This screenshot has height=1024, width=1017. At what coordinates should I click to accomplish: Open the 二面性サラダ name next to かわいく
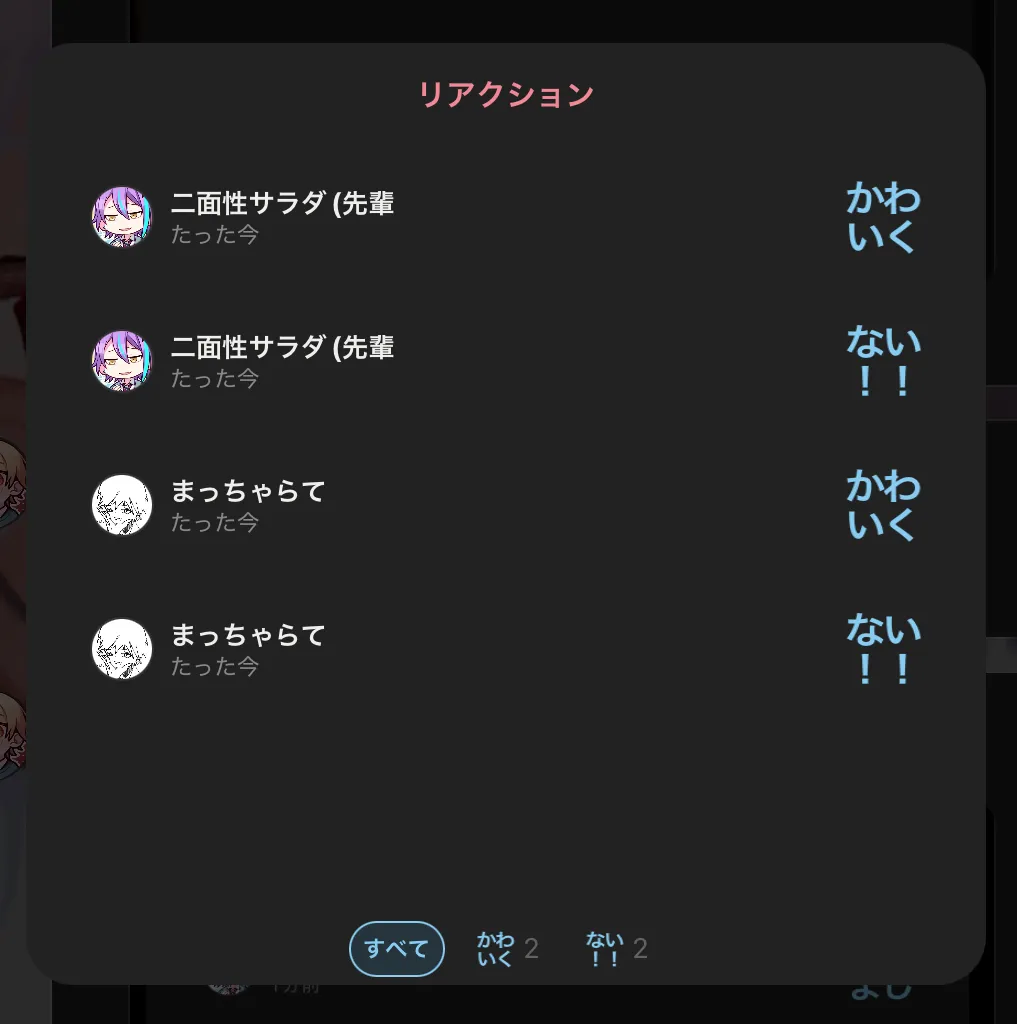tap(282, 203)
